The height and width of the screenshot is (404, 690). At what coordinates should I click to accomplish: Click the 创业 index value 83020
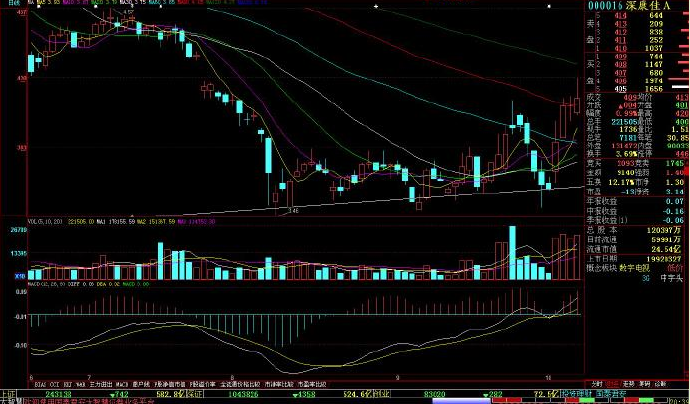coord(434,394)
